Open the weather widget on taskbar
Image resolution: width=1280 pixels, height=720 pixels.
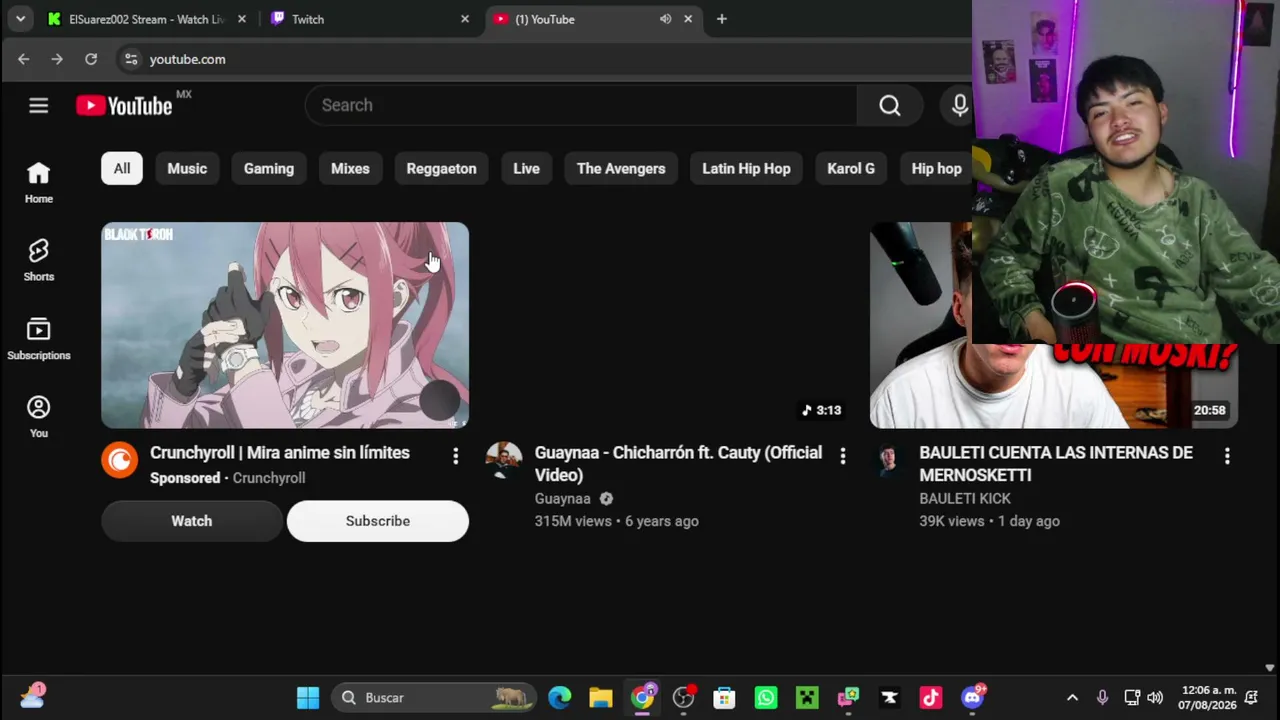(32, 697)
